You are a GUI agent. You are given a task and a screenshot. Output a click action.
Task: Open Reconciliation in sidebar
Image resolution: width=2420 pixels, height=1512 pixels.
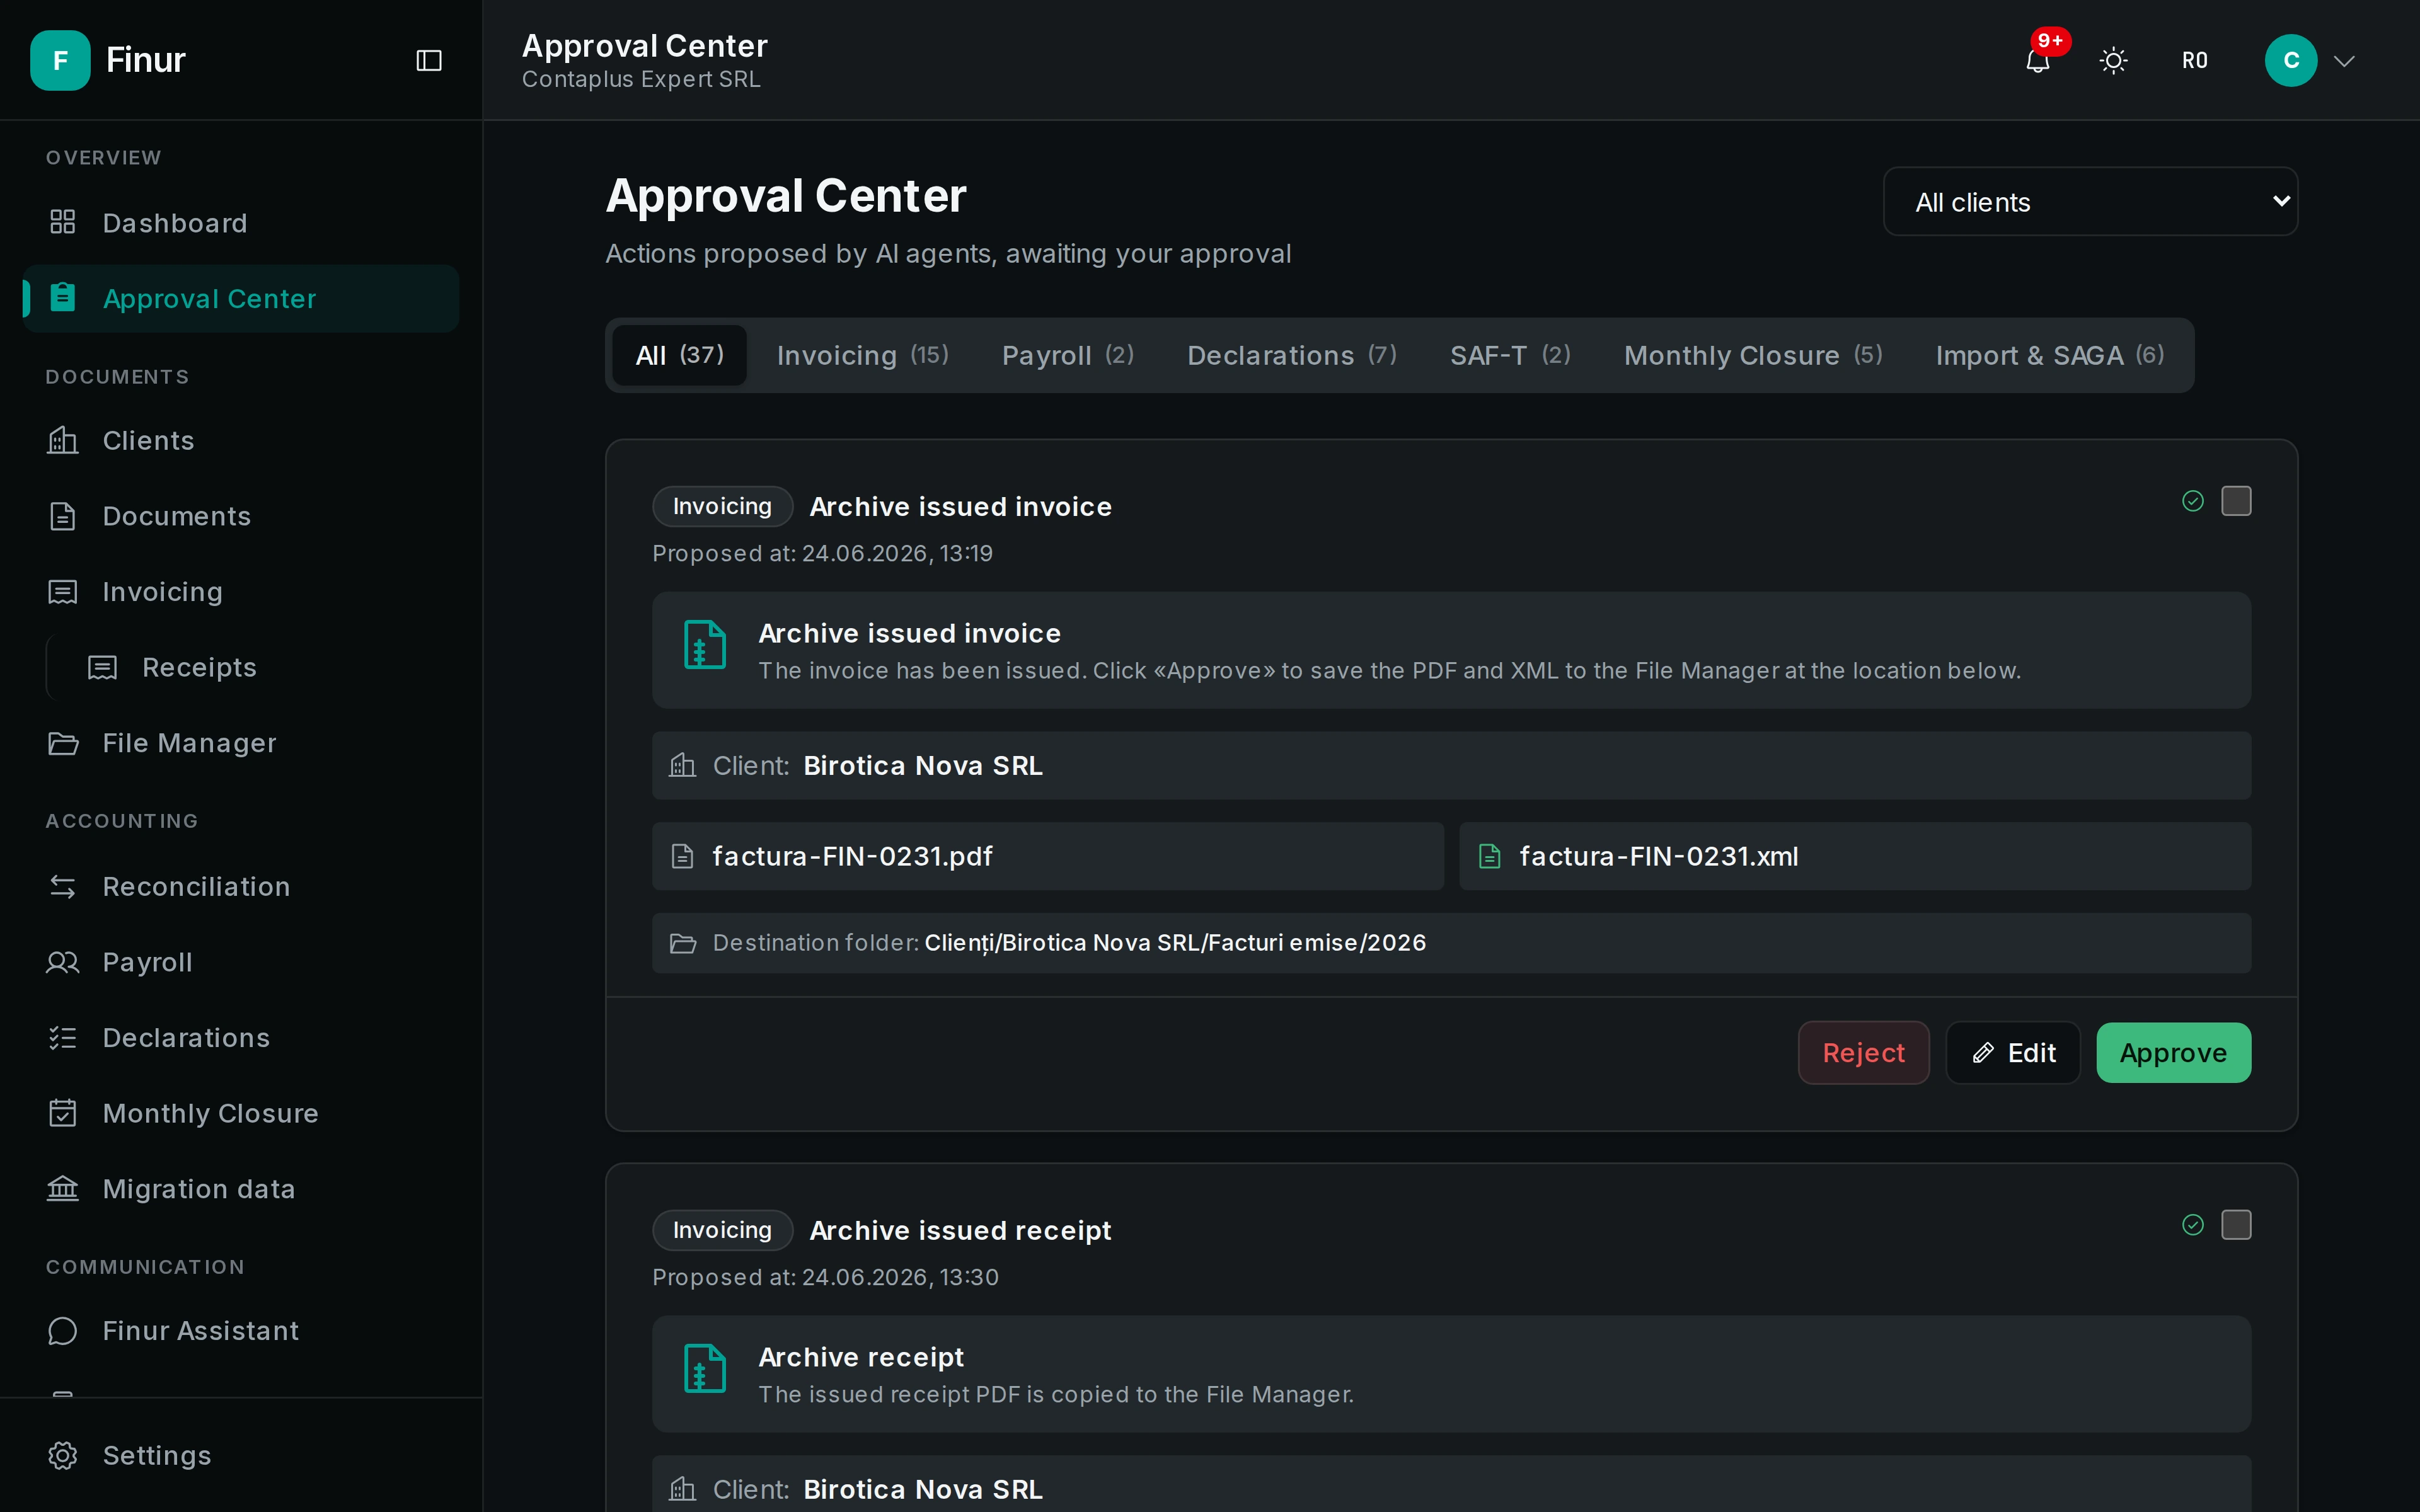point(240,887)
